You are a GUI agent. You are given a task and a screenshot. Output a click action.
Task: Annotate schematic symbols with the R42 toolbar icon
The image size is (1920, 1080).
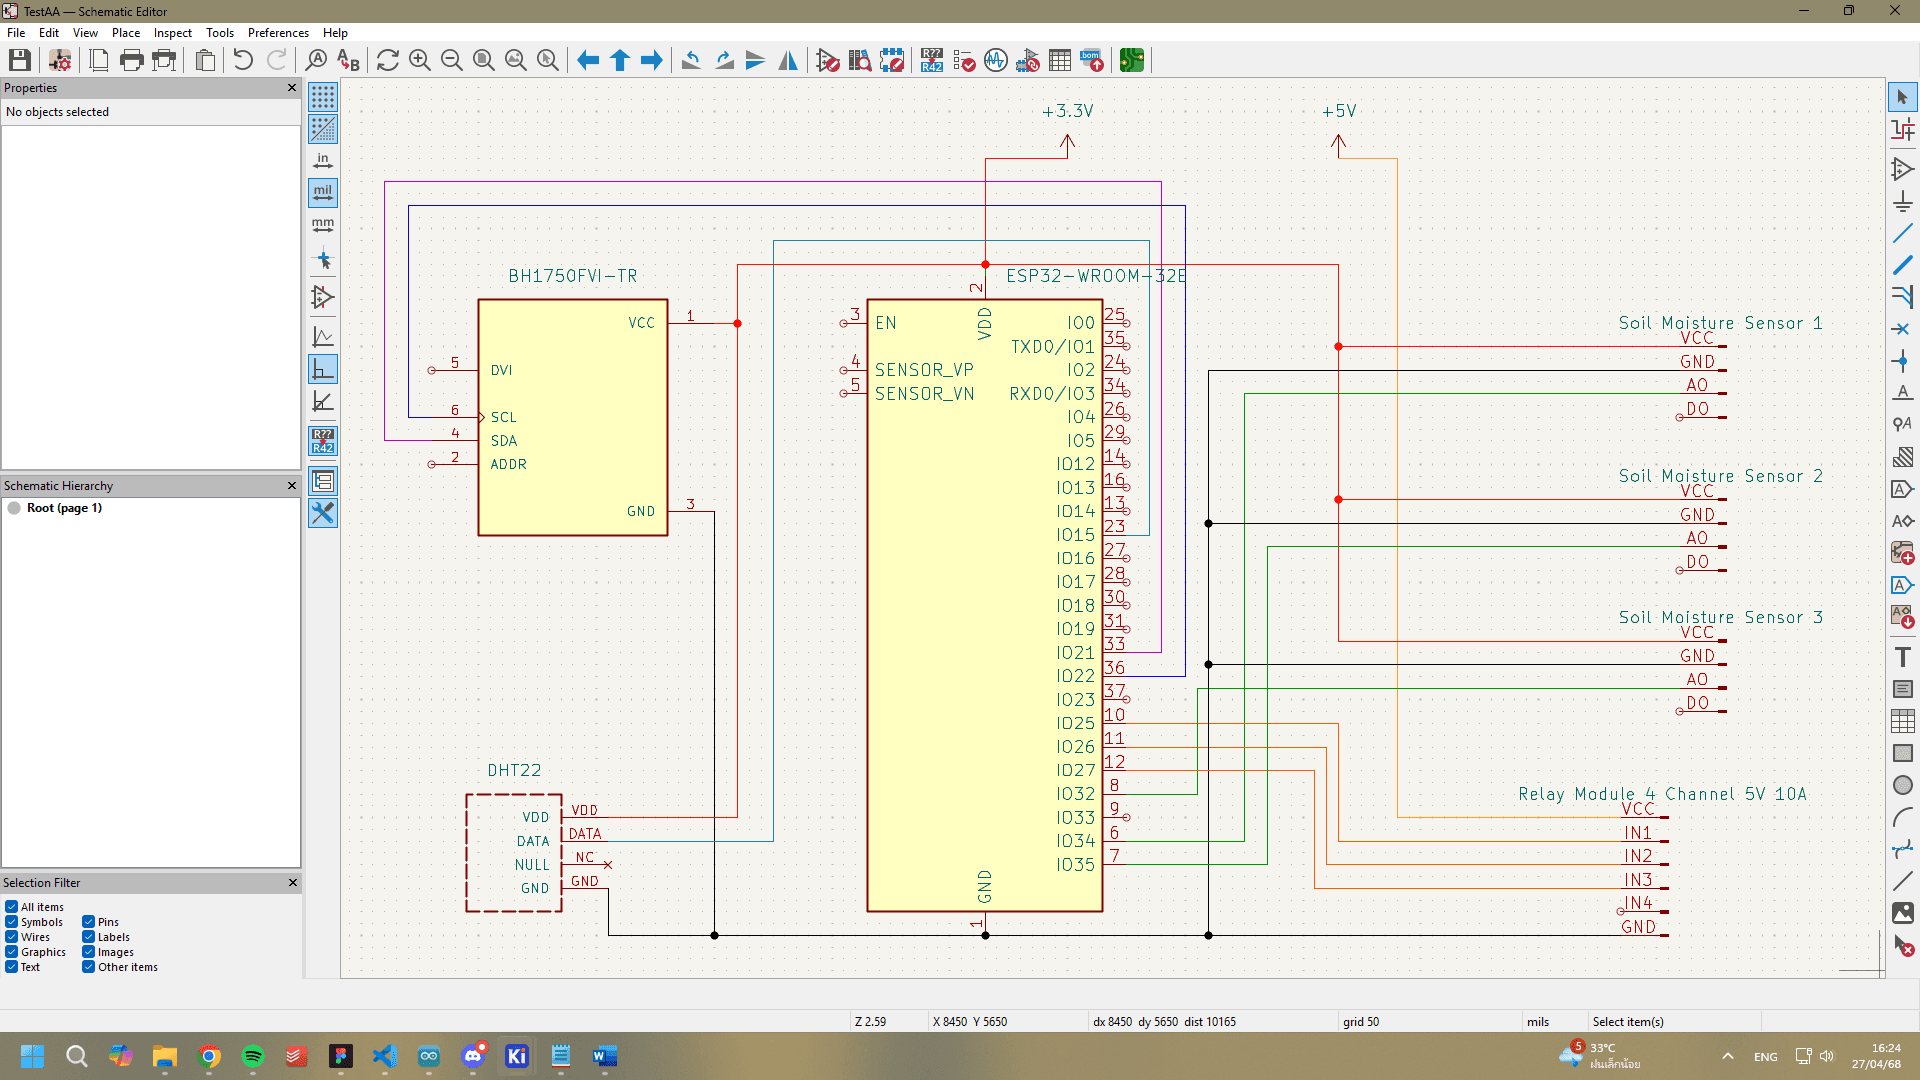pos(932,60)
